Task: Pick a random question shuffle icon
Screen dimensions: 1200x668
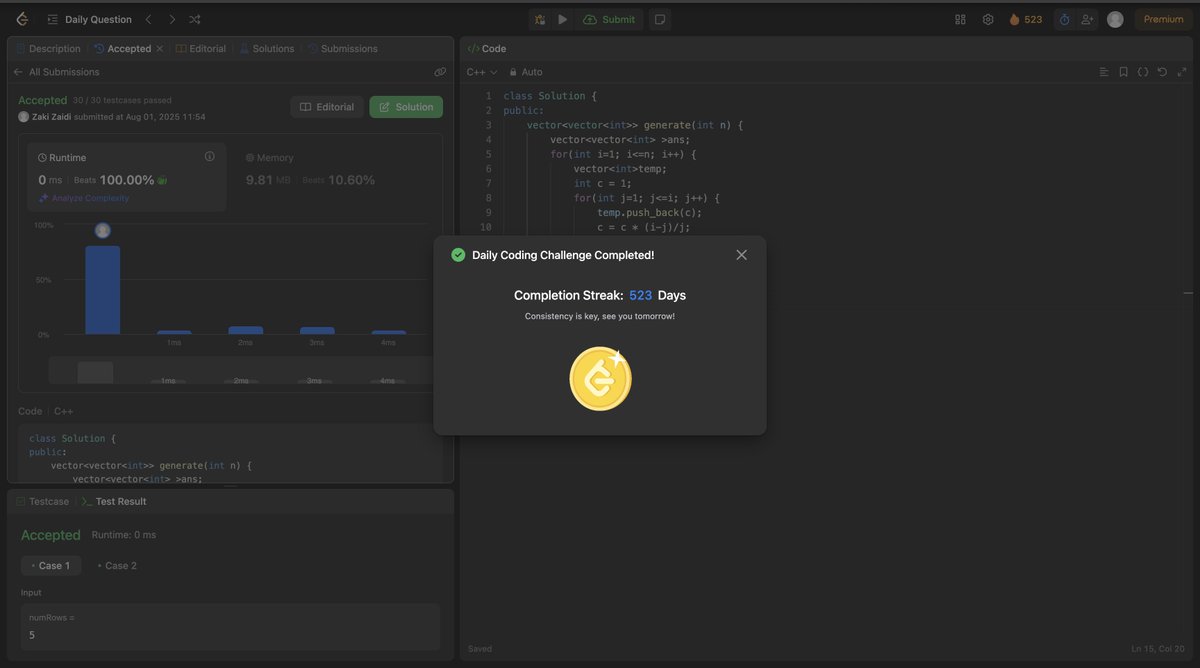Action: click(x=195, y=19)
